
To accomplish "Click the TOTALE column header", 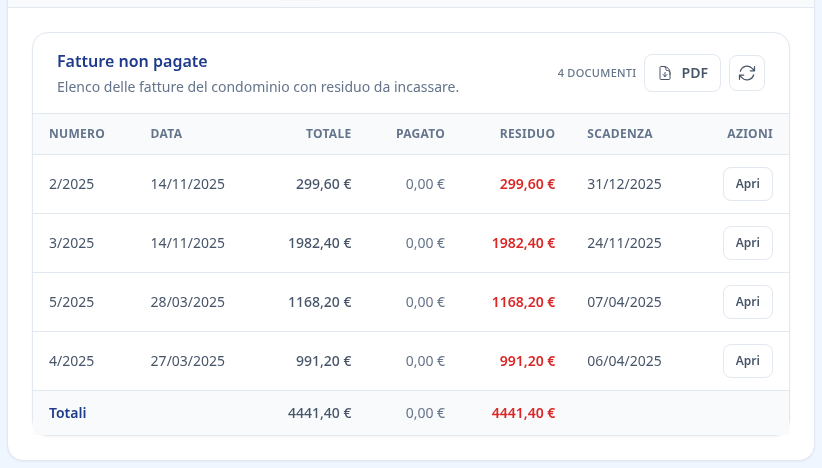I will tap(329, 134).
